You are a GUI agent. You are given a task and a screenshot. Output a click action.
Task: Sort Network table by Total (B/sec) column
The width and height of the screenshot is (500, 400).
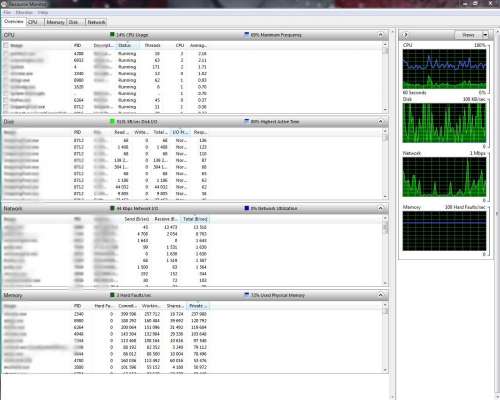195,219
